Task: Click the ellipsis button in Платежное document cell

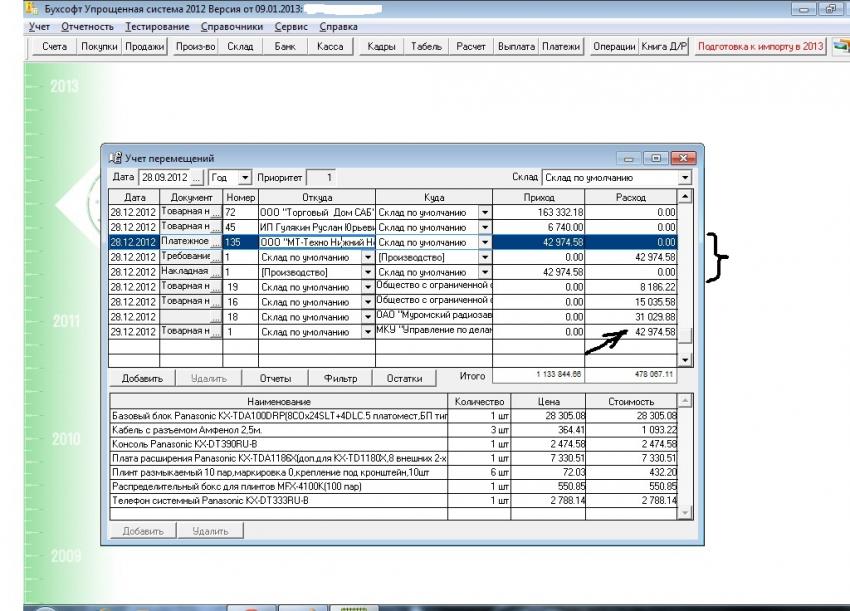Action: click(x=215, y=242)
